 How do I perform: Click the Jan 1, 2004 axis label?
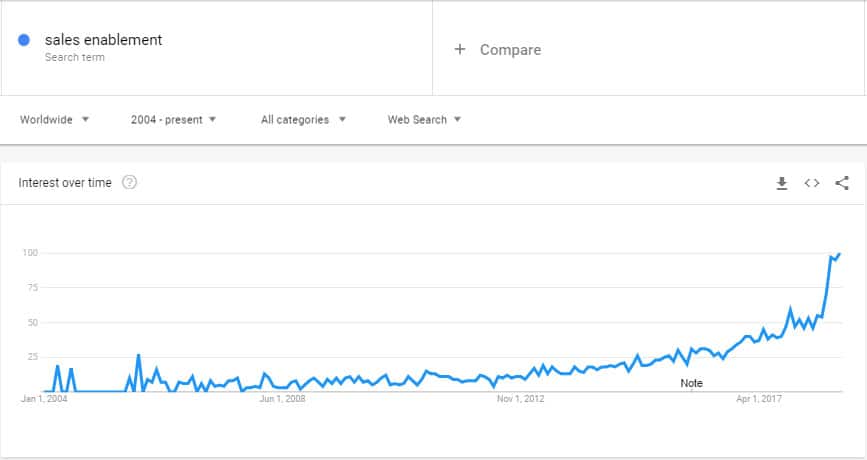pyautogui.click(x=44, y=399)
